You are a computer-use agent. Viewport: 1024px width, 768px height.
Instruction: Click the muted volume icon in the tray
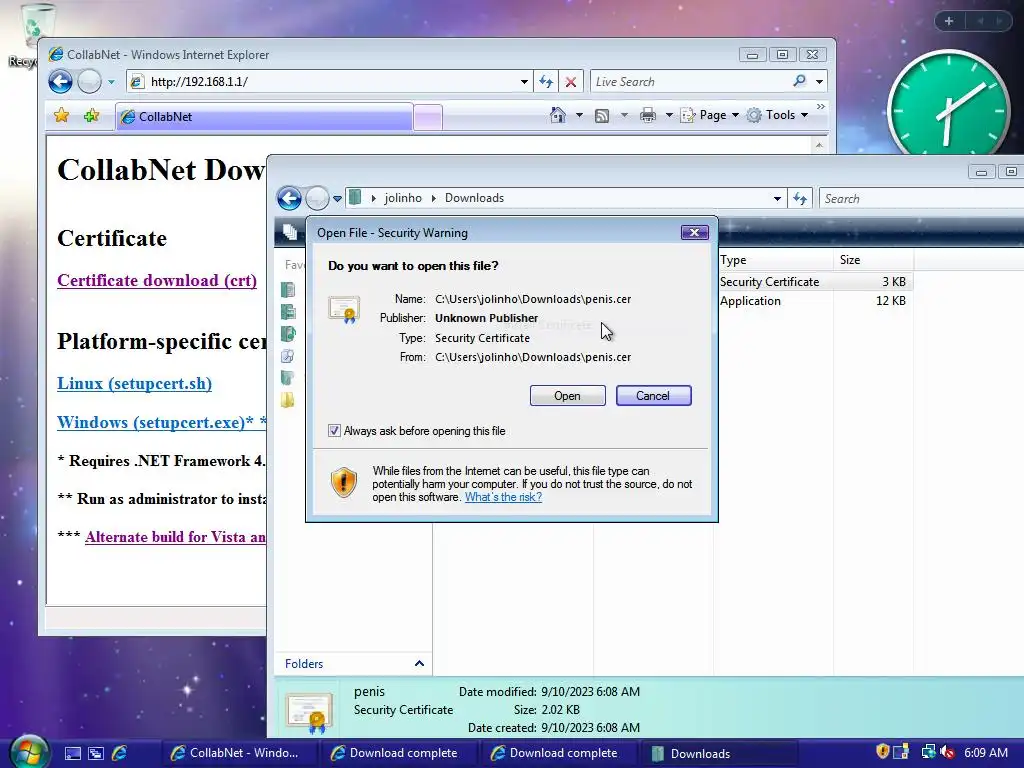click(947, 752)
